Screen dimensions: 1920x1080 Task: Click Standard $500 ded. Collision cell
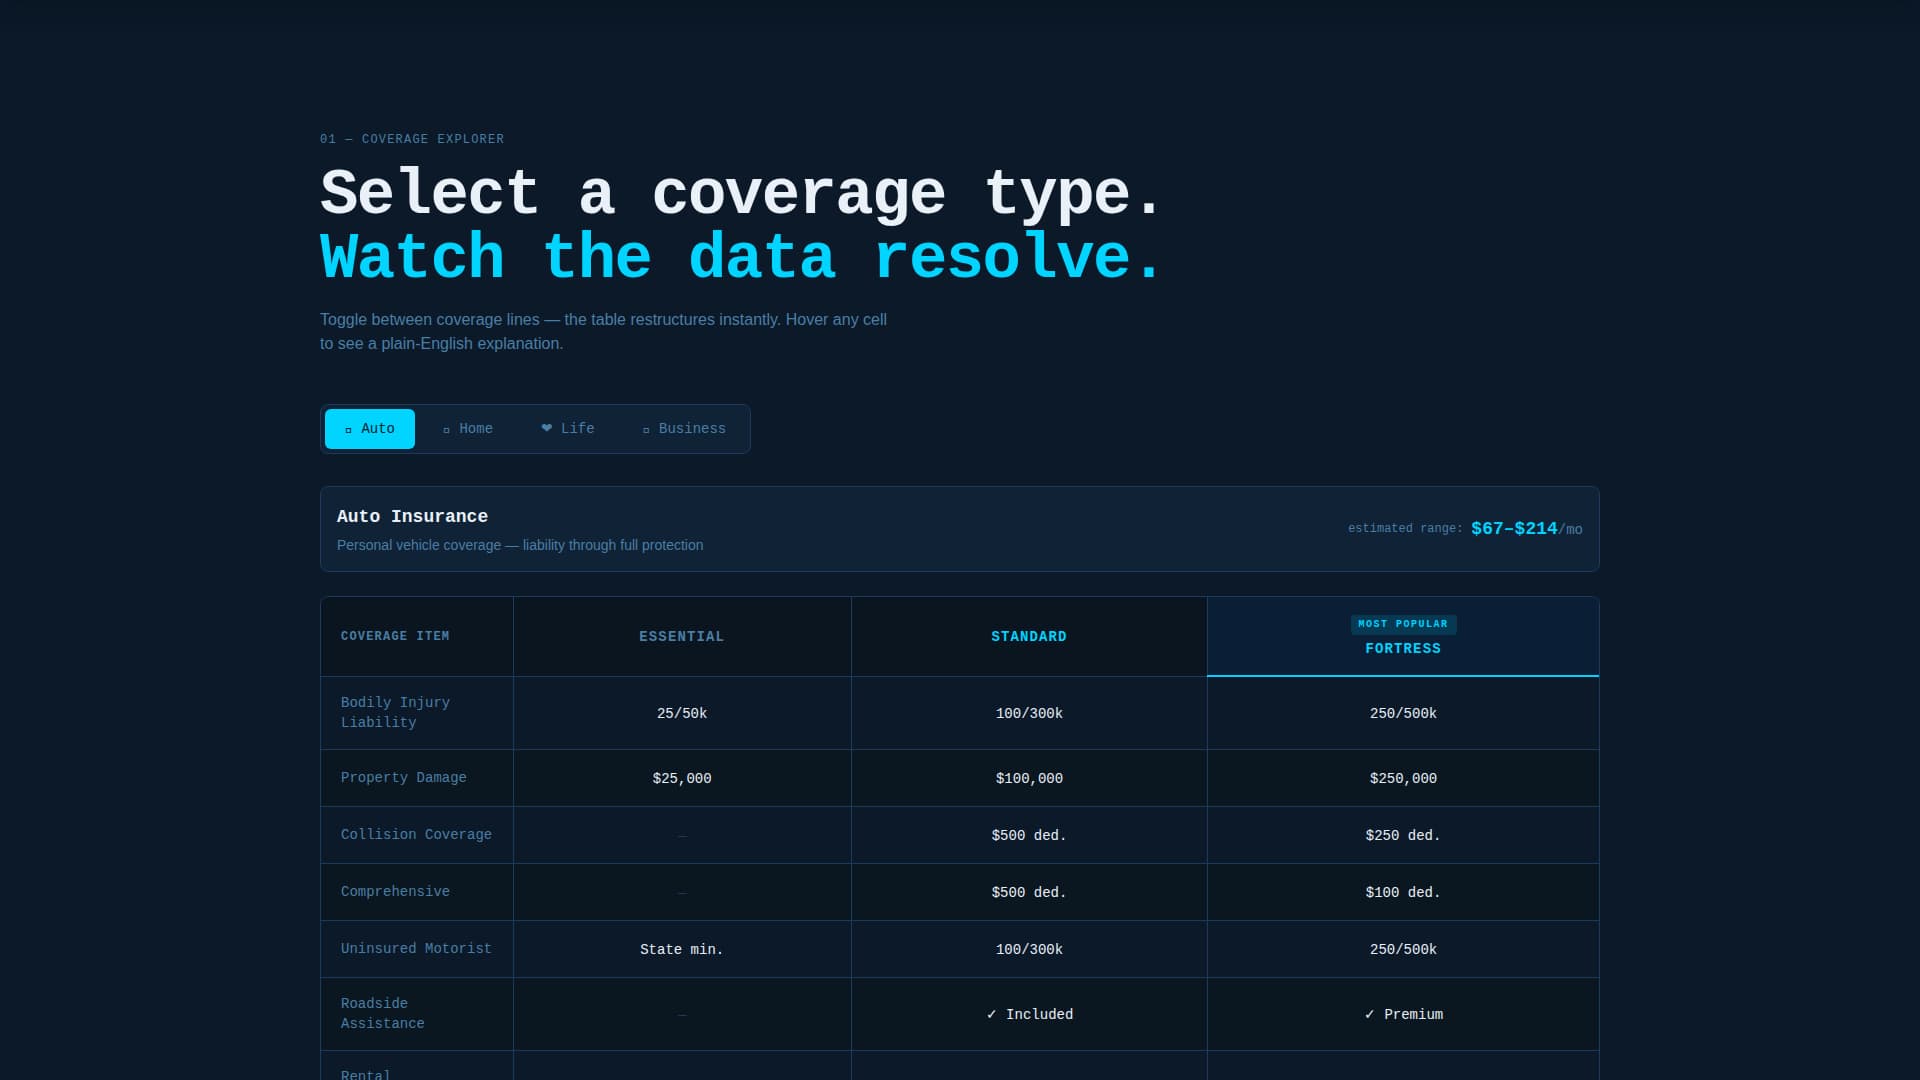[1029, 836]
